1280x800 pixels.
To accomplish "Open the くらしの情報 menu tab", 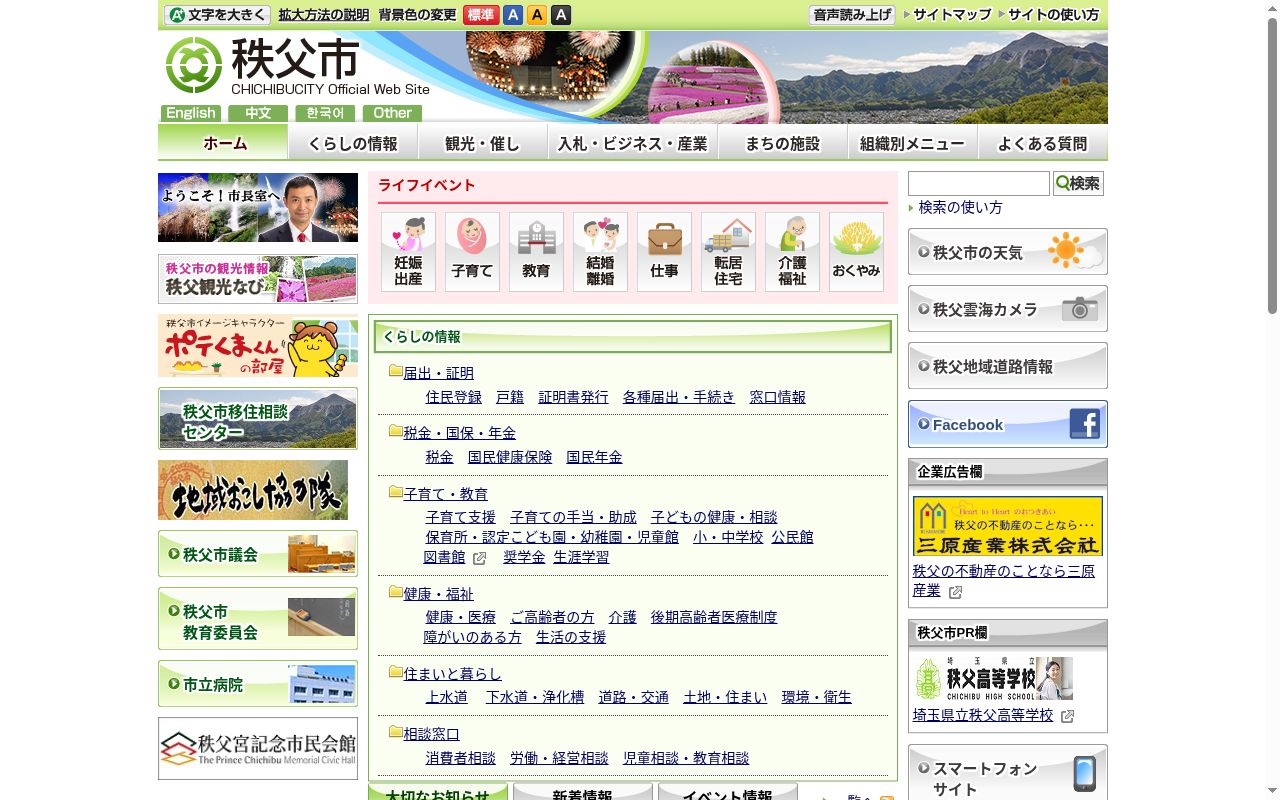I will click(353, 142).
